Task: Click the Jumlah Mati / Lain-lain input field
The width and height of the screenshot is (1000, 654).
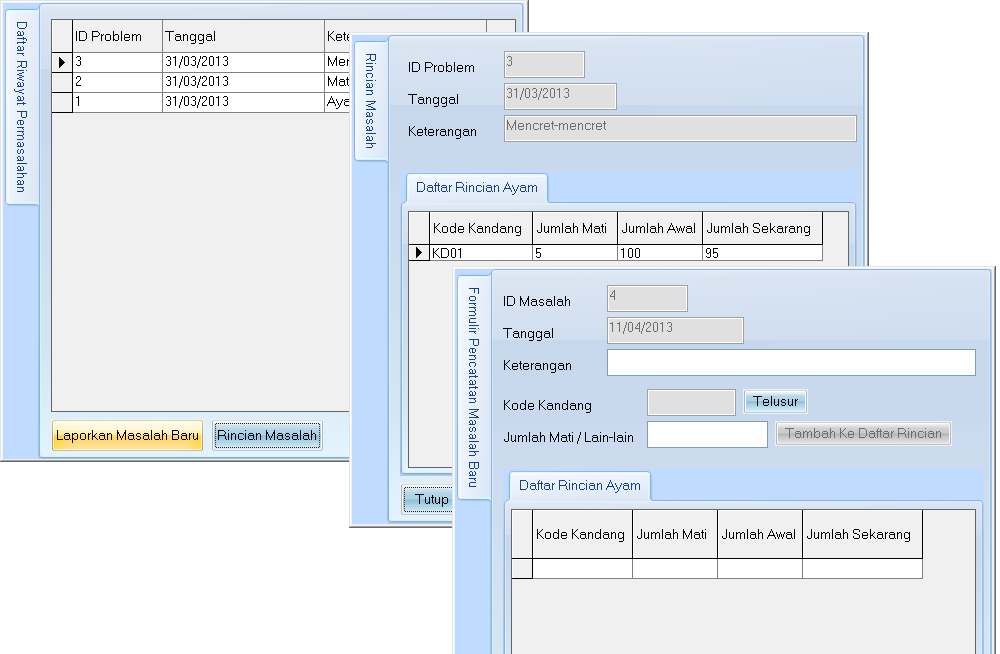Action: (707, 435)
